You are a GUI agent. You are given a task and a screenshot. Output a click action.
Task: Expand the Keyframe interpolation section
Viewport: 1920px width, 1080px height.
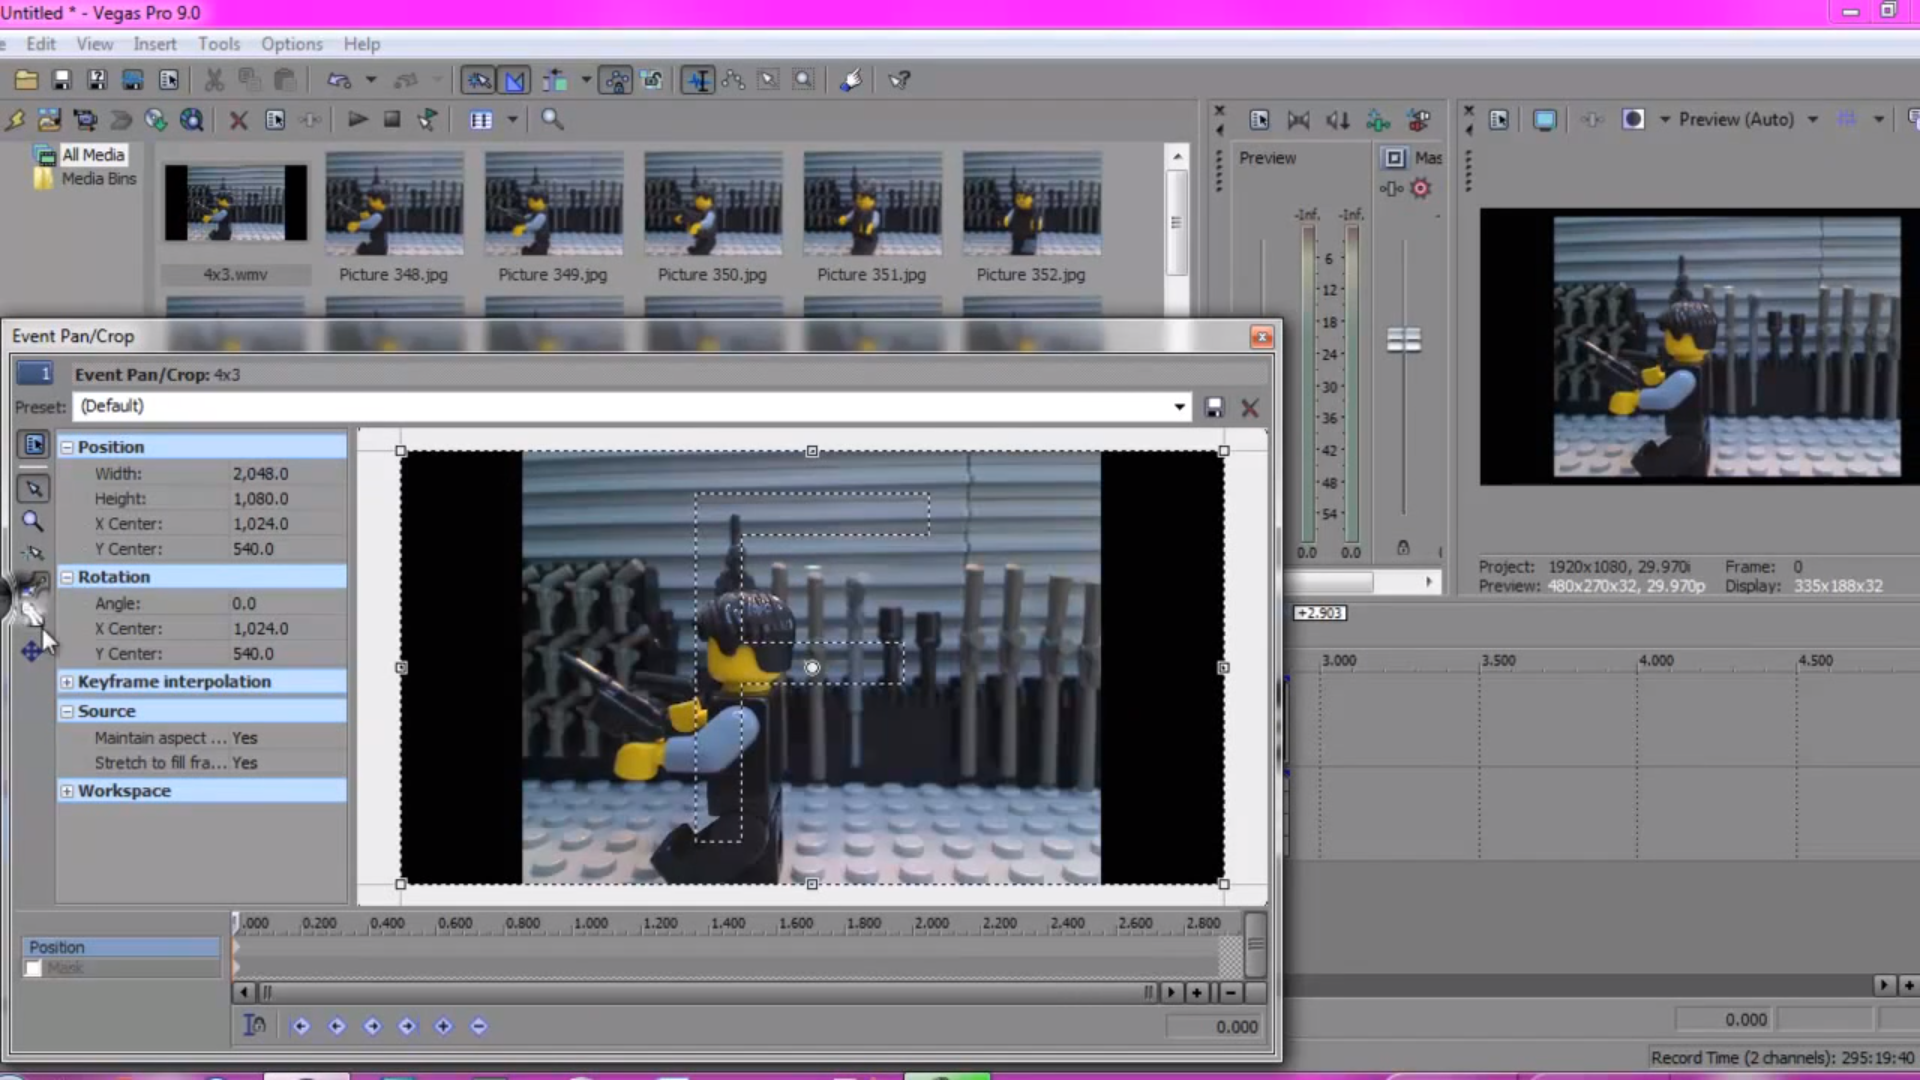(69, 682)
